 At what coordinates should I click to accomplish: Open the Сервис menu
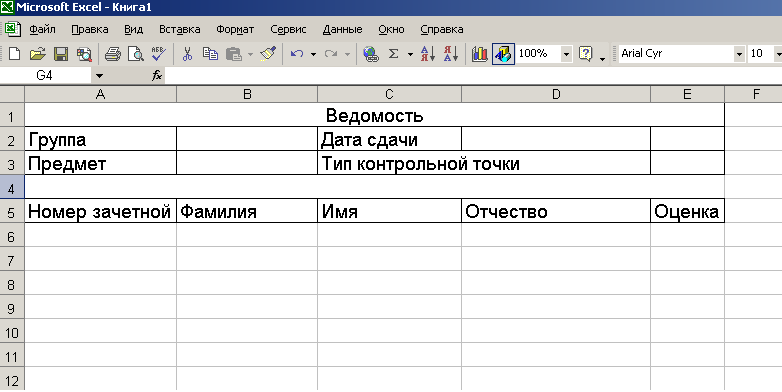click(288, 29)
